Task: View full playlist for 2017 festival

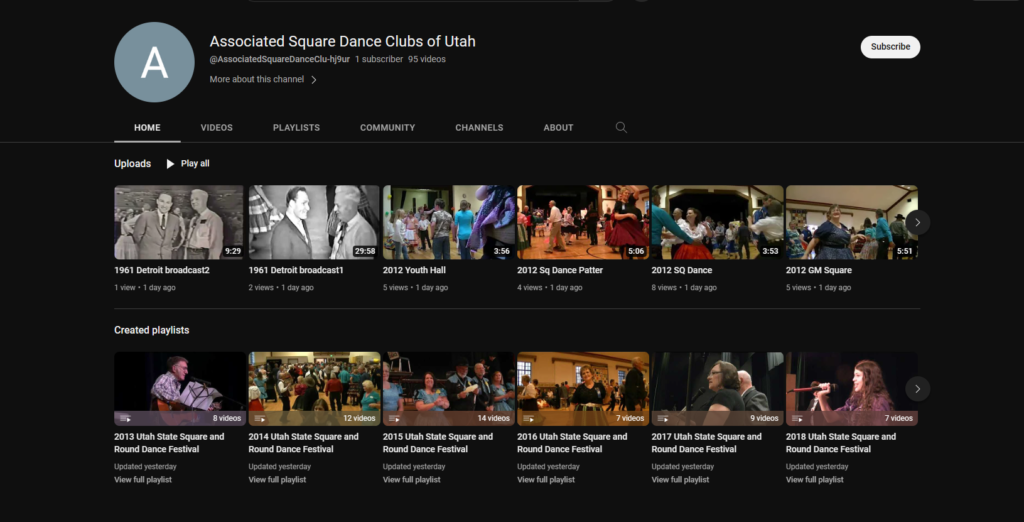Action: coord(680,480)
